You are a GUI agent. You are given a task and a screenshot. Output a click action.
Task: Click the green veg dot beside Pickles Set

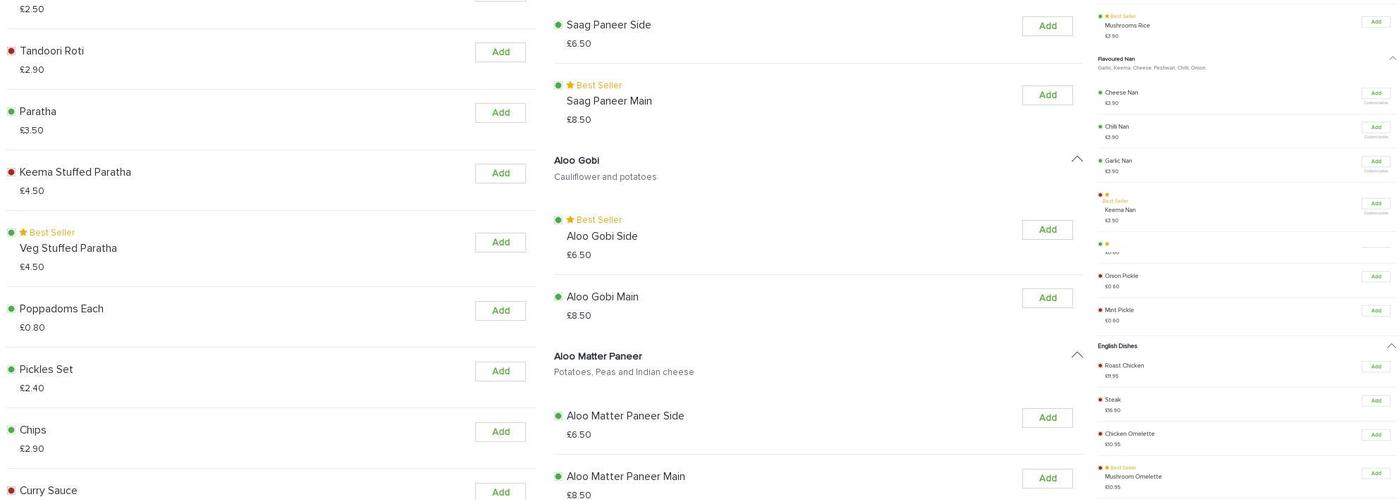[x=11, y=369]
